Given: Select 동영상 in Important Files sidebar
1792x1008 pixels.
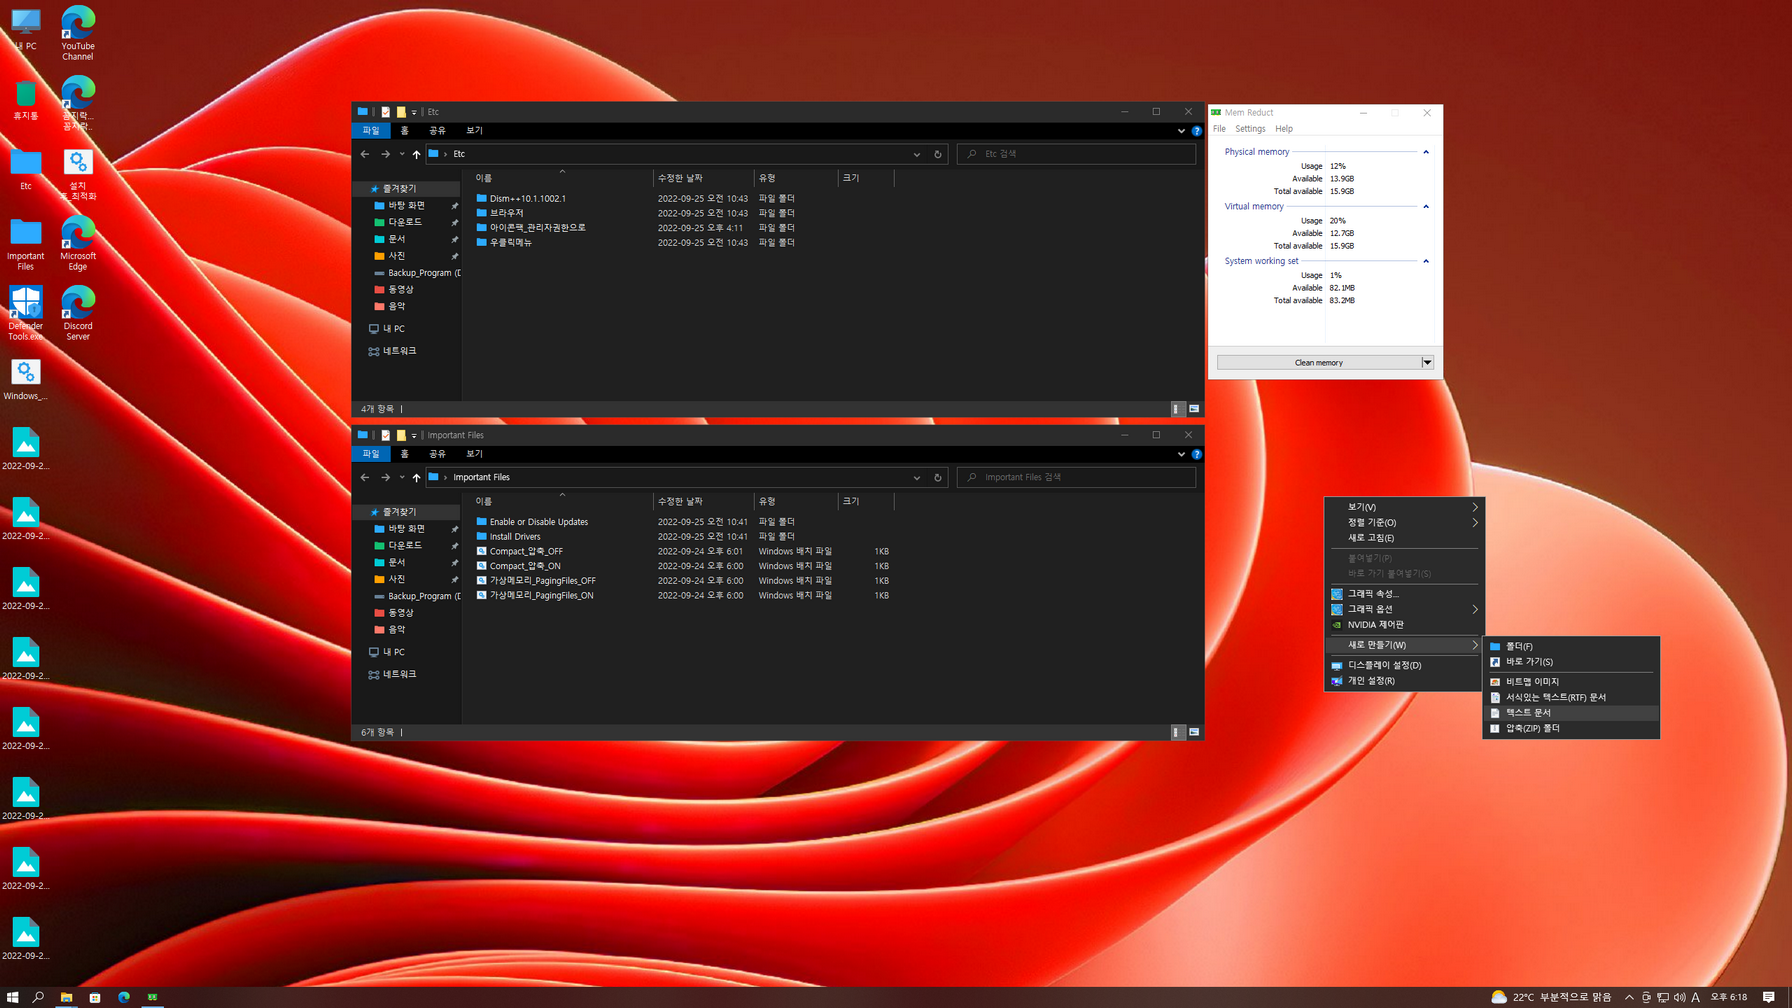Looking at the screenshot, I should click(401, 613).
